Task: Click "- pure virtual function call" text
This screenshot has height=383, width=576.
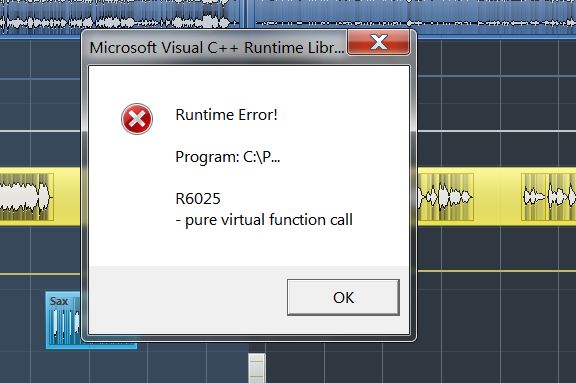Action: click(264, 220)
